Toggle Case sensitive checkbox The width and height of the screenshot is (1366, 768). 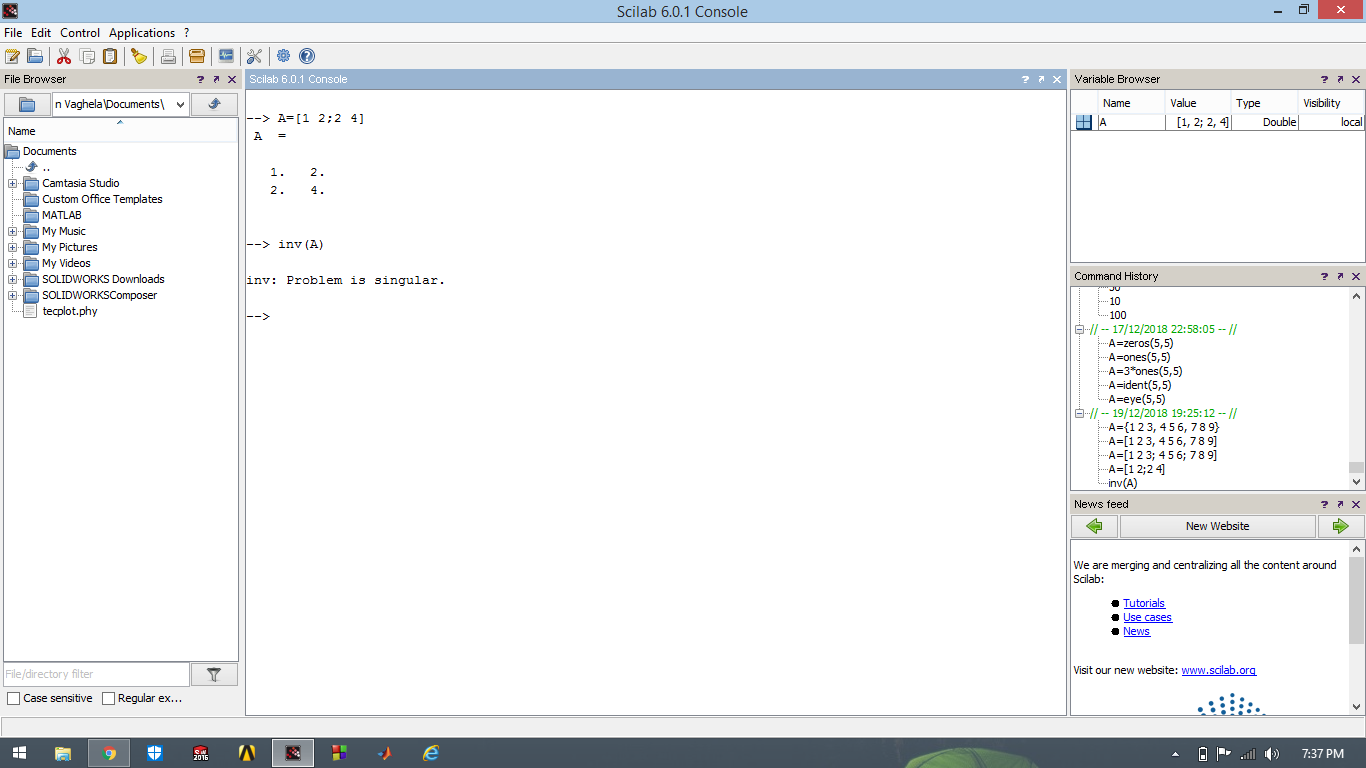coord(14,698)
